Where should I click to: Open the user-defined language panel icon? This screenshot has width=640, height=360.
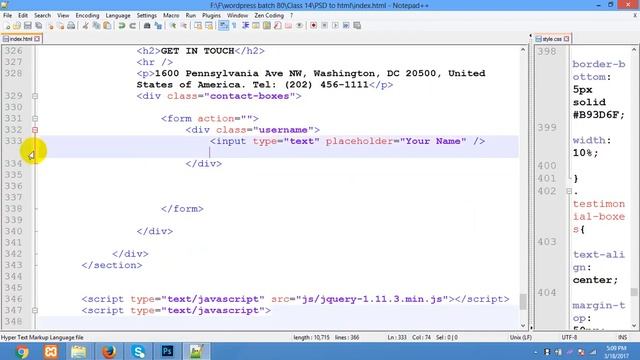(x=256, y=26)
